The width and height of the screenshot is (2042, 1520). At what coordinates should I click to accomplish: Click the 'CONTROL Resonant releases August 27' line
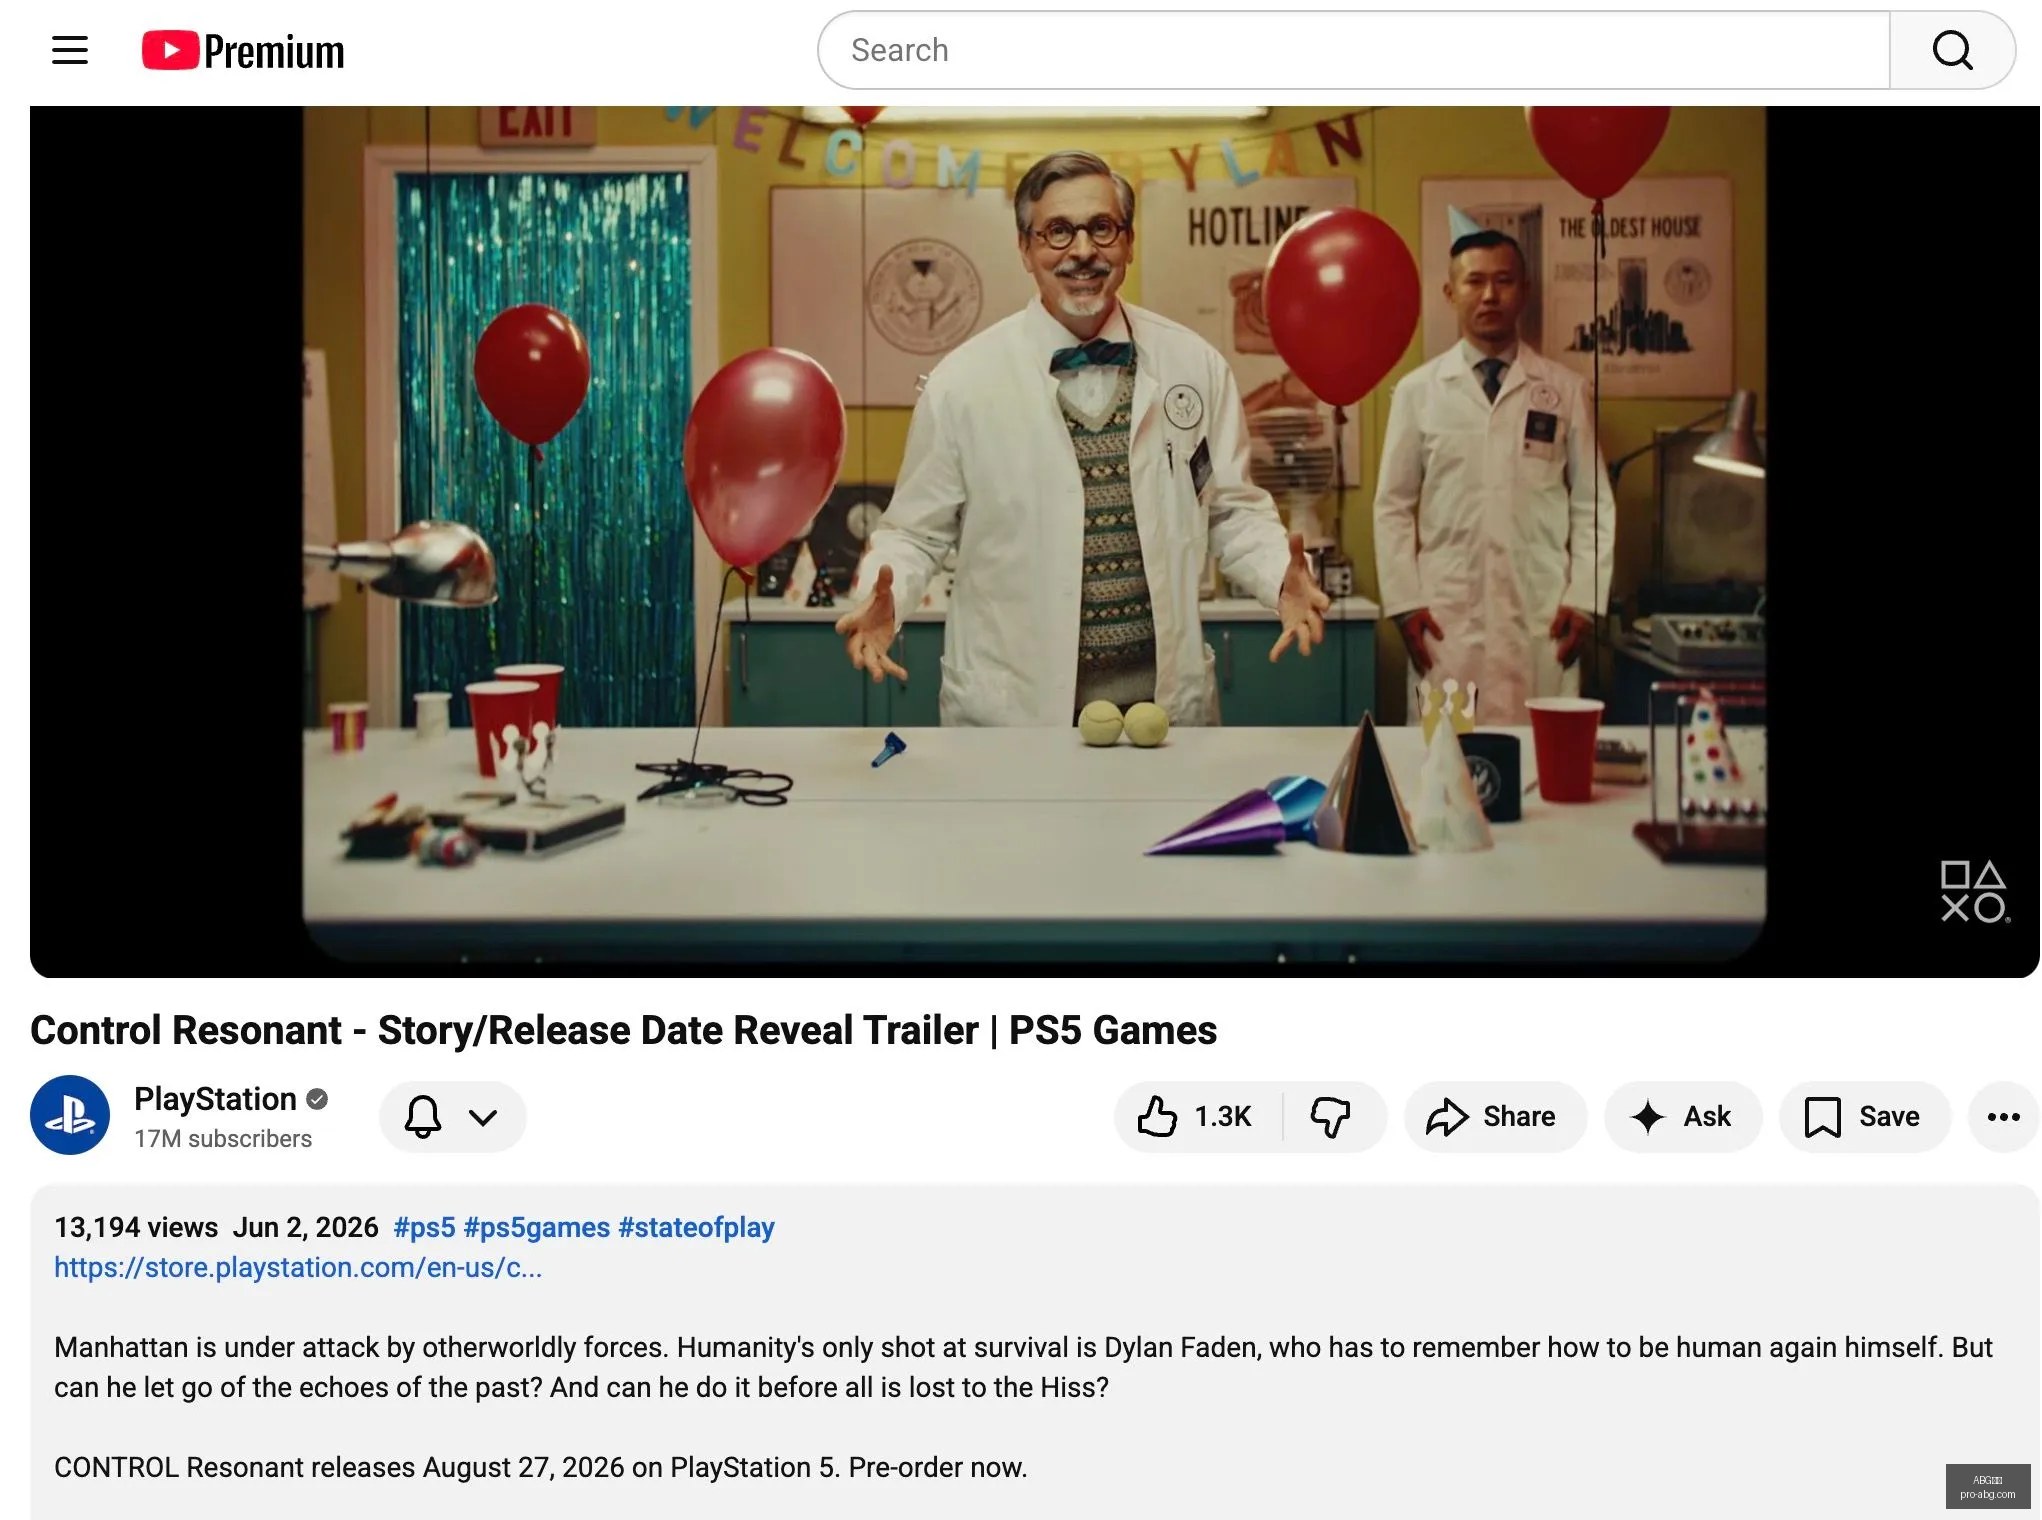(540, 1467)
